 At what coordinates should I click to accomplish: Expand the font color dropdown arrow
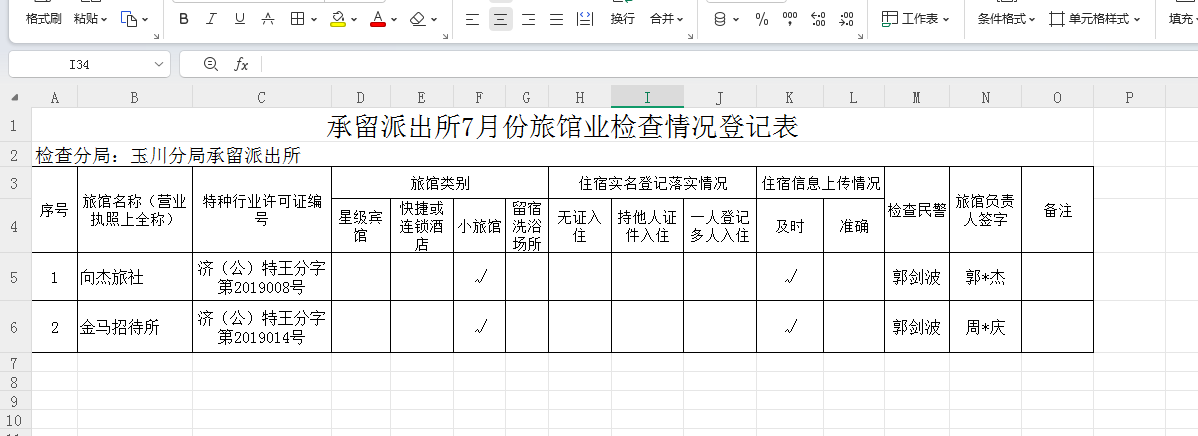(394, 19)
